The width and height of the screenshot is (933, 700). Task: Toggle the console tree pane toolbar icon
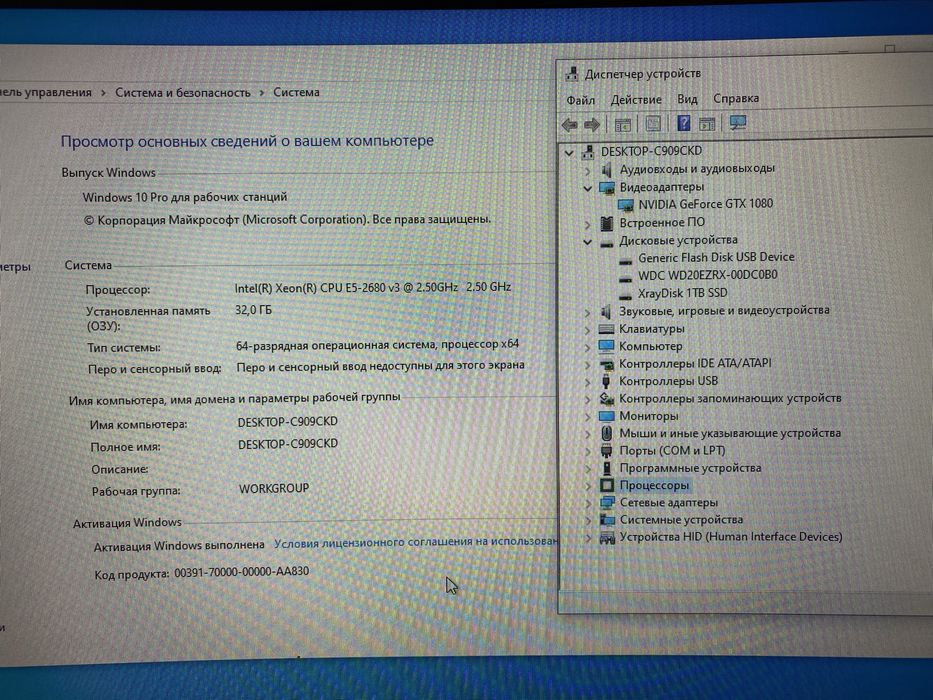[622, 125]
